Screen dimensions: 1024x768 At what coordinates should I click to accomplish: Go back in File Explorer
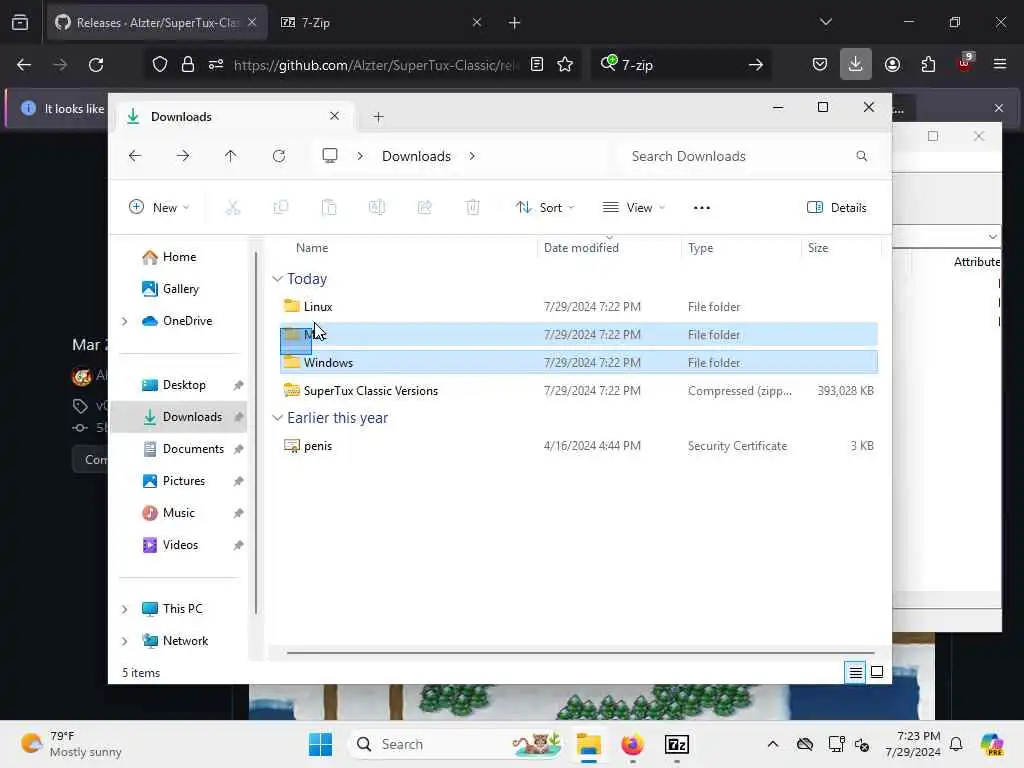(x=135, y=156)
